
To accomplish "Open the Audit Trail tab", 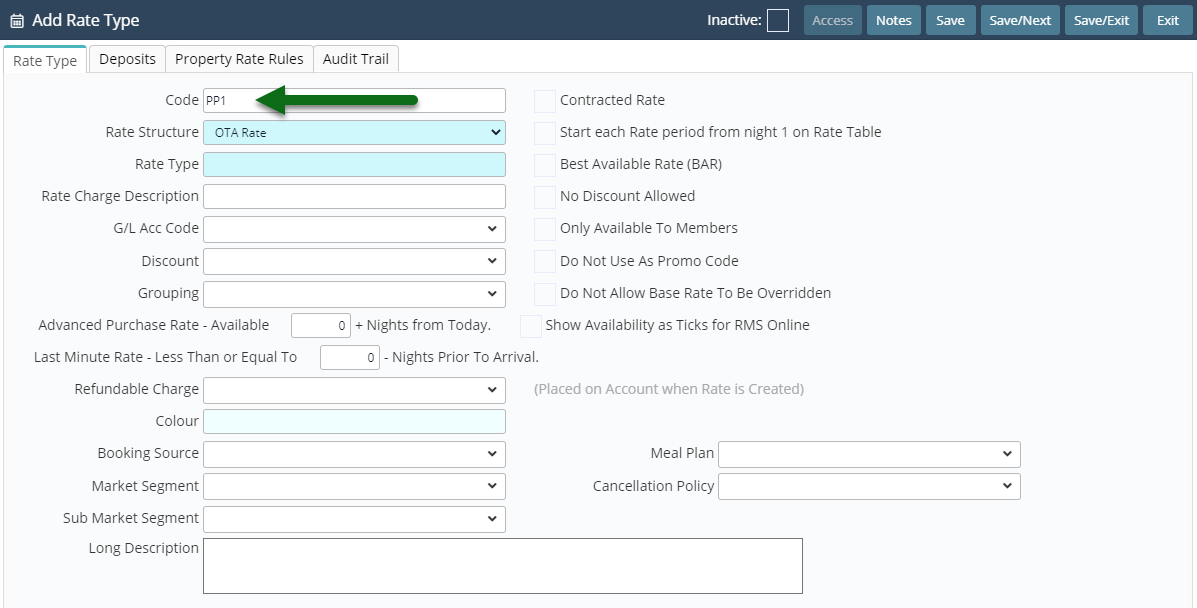I will pyautogui.click(x=356, y=59).
